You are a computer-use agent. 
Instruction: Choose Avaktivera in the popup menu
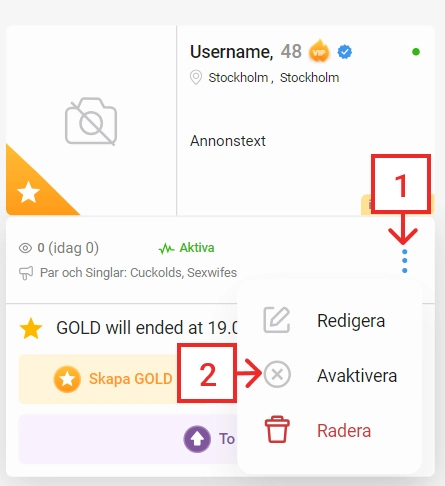point(357,376)
